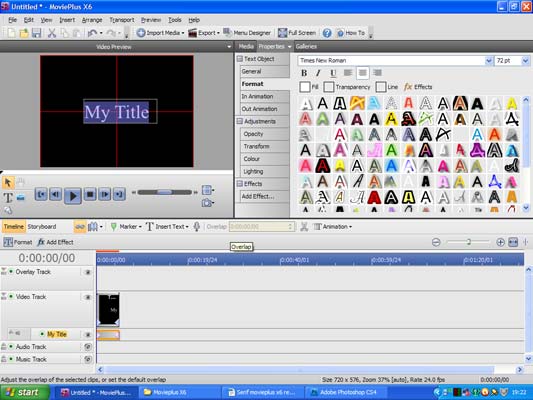Image resolution: width=533 pixels, height=400 pixels.
Task: Select the Text tool in preview panel
Action: tap(8, 197)
